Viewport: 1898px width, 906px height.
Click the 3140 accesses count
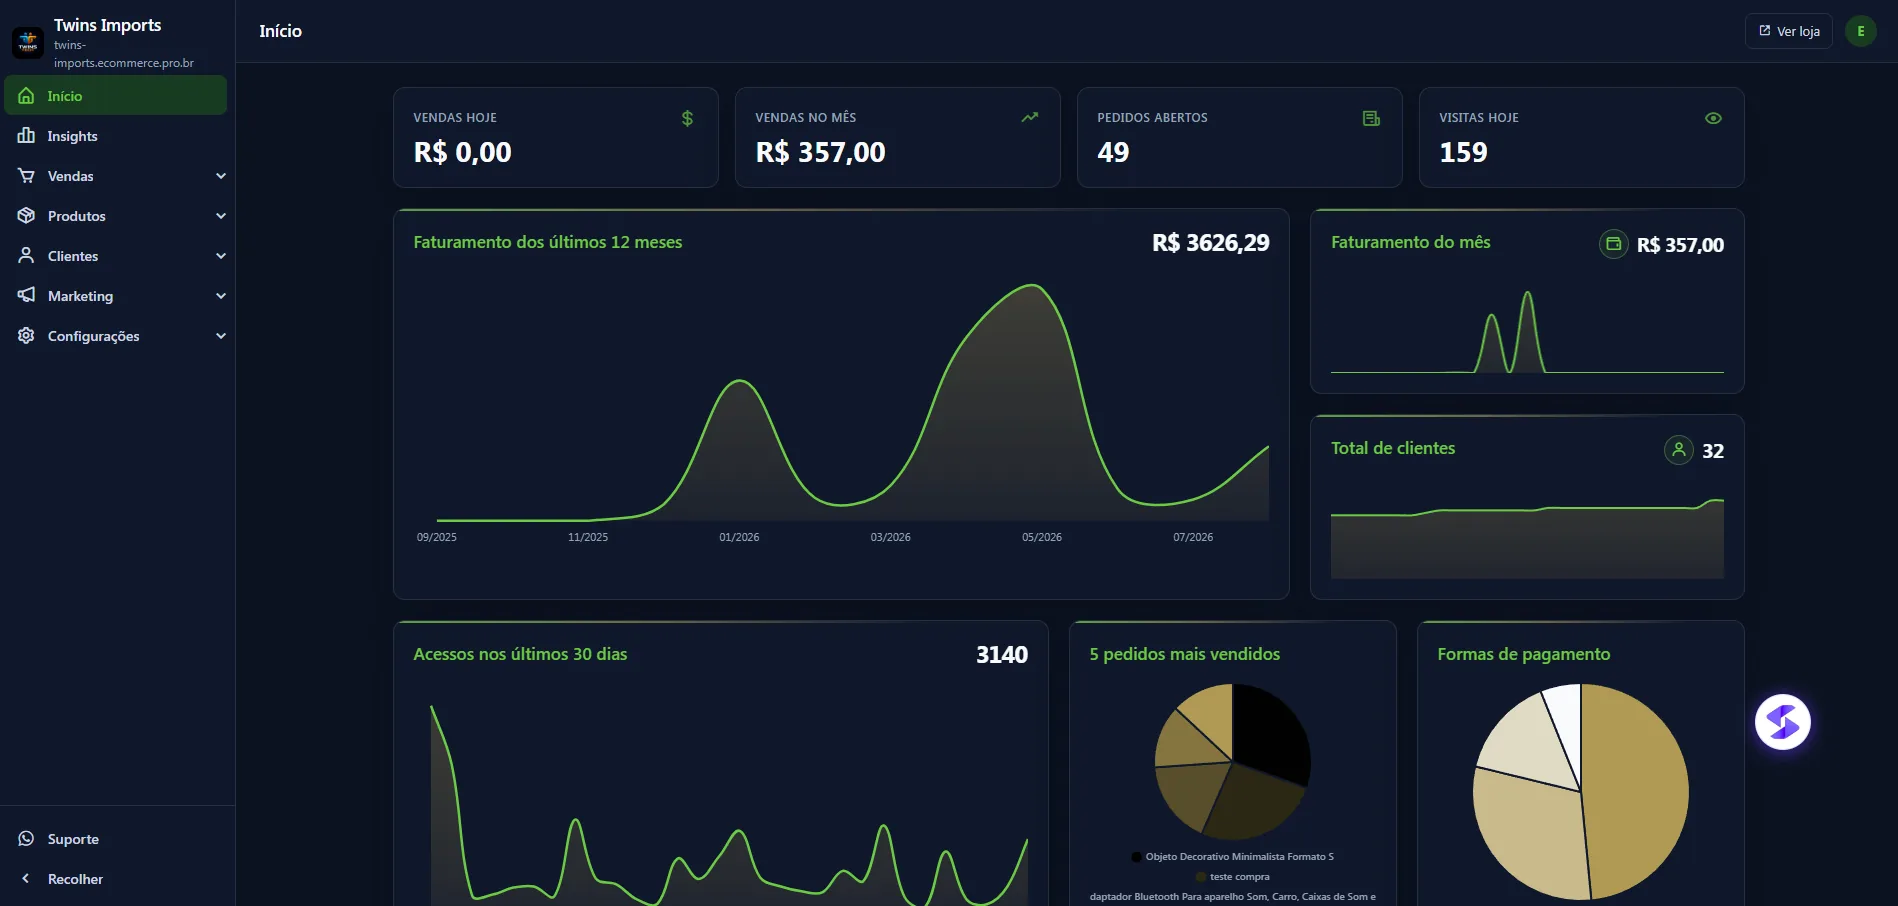[1002, 655]
